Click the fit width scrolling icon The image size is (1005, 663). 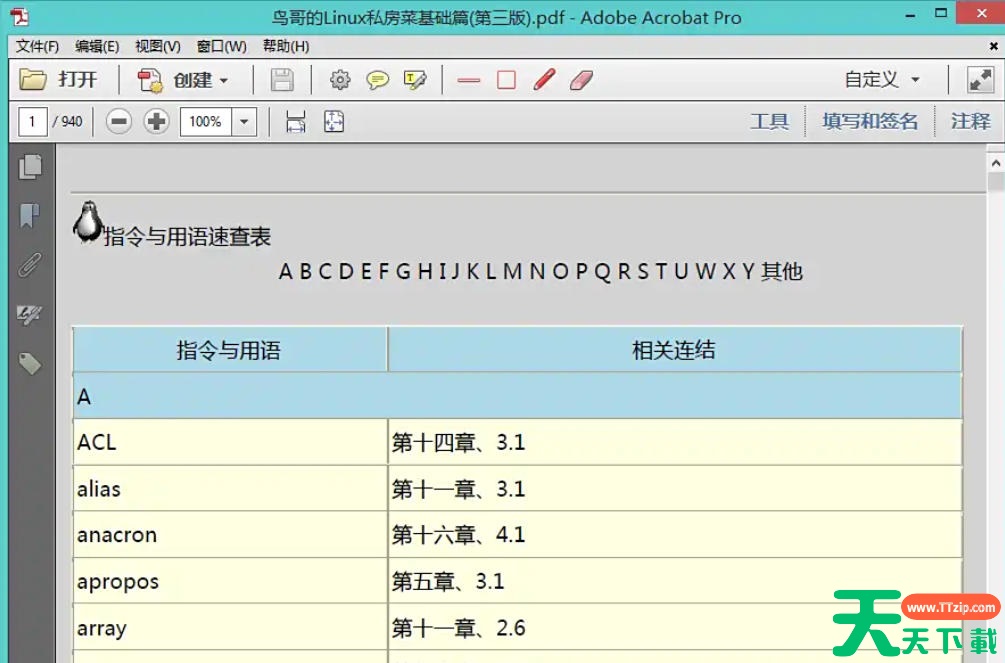[x=295, y=122]
